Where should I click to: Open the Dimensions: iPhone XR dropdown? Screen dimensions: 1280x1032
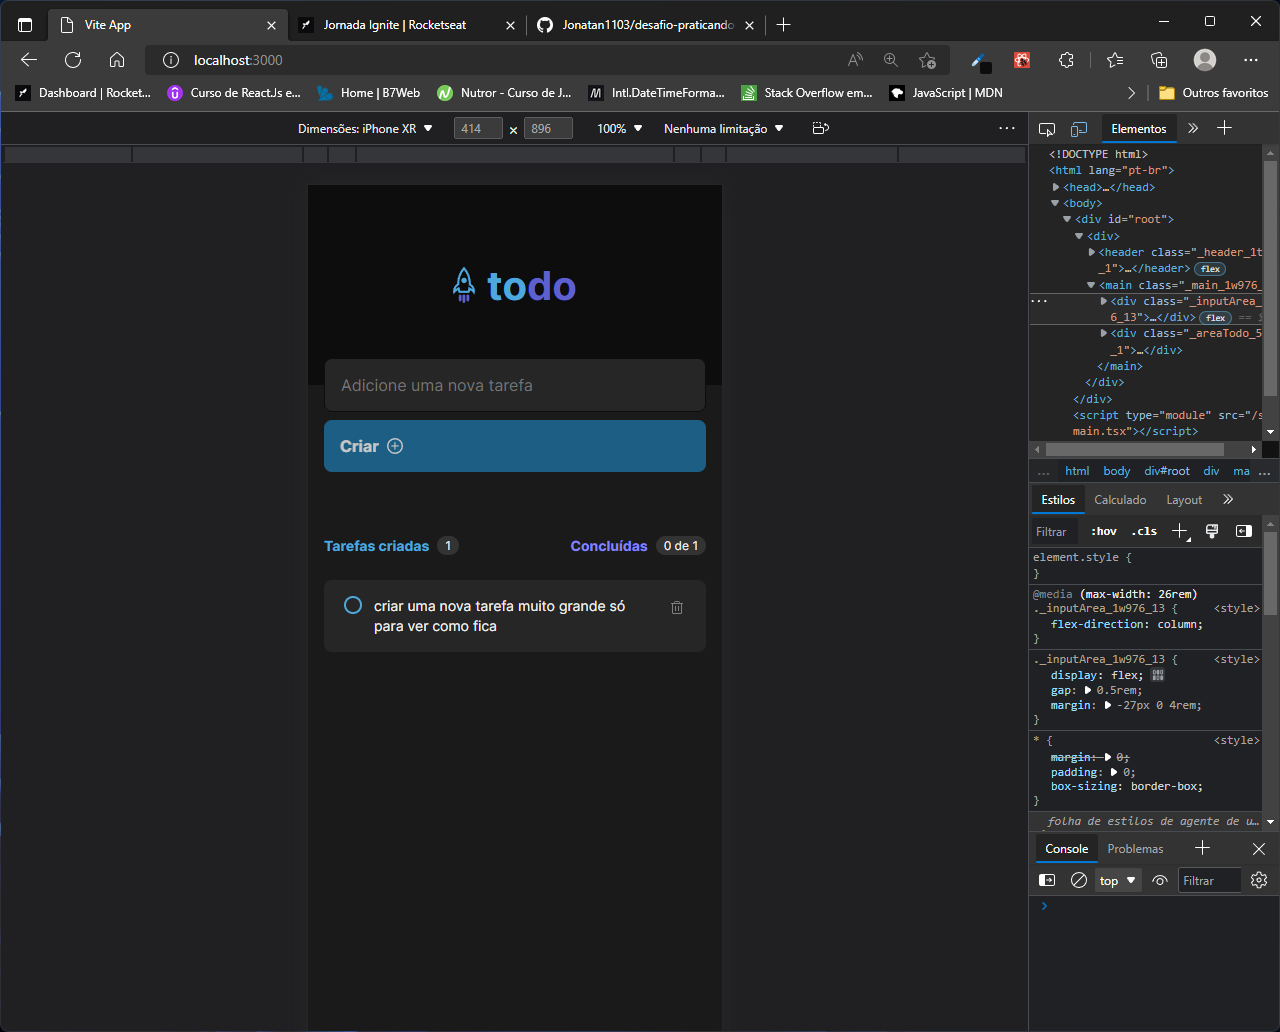364,128
